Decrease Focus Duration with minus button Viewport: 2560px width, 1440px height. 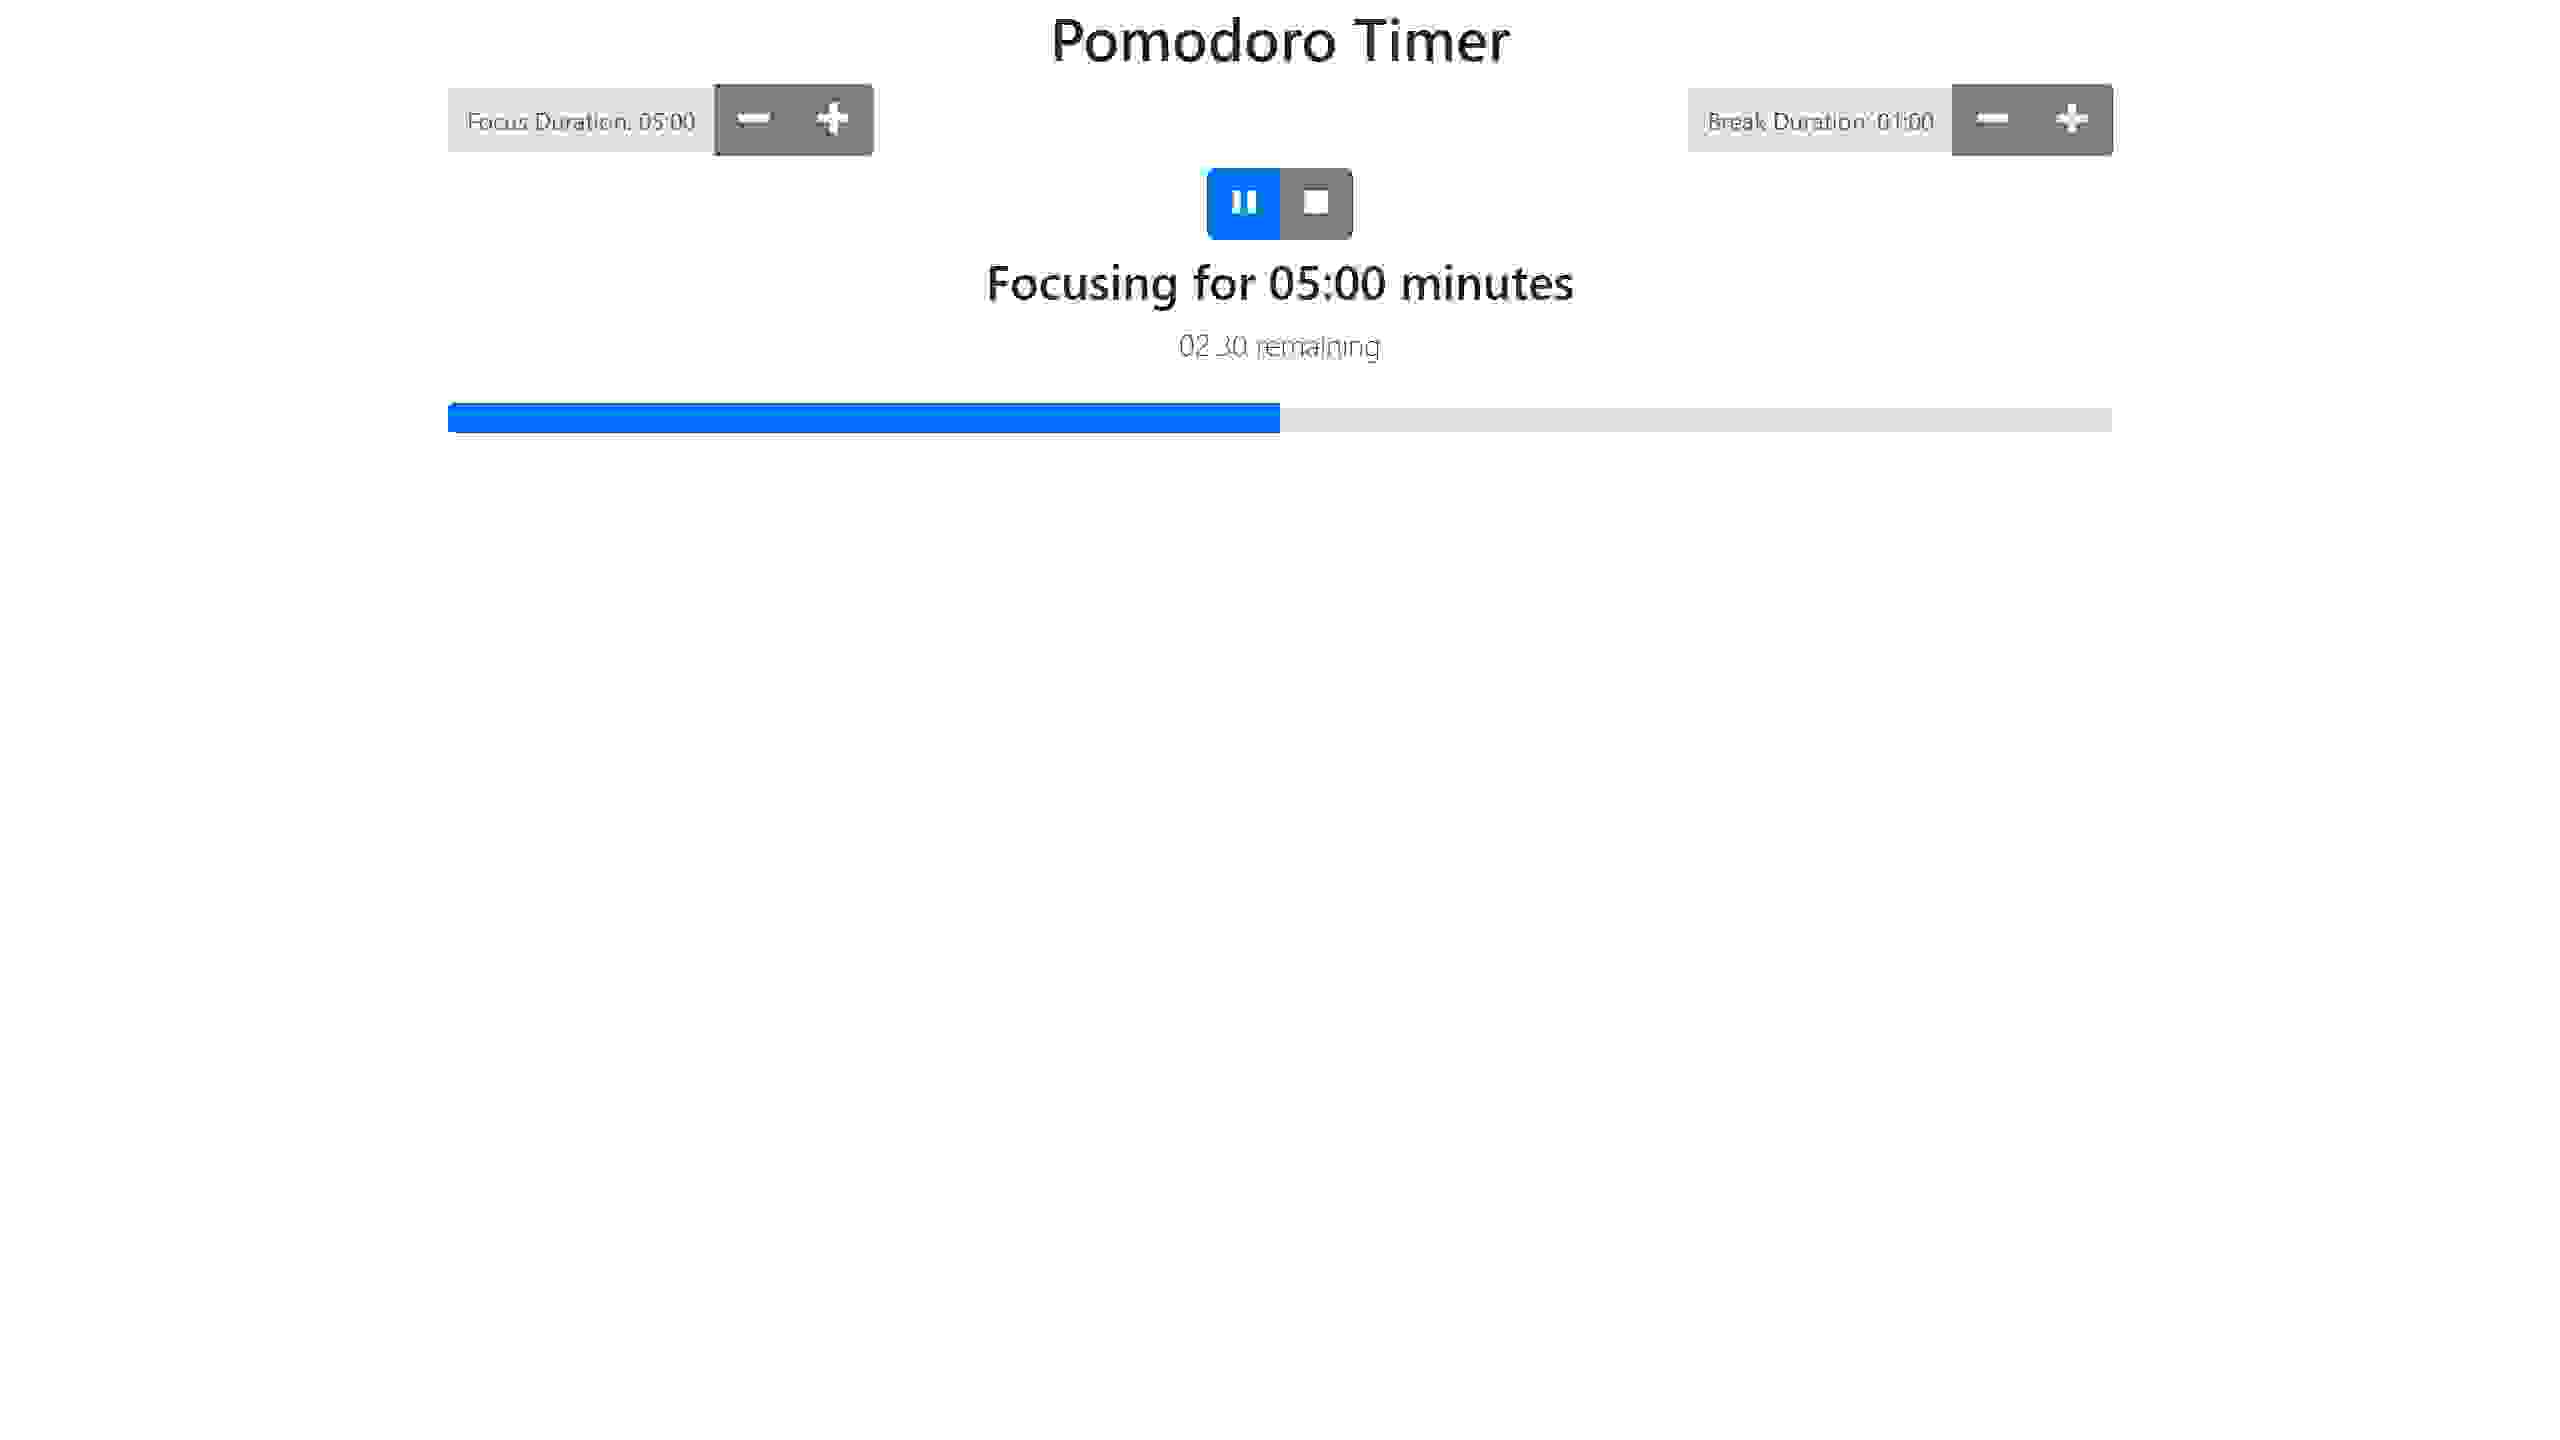753,120
